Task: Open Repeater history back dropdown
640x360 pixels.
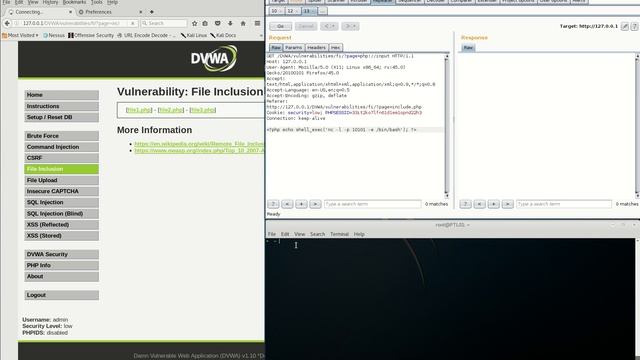Action: (x=329, y=26)
